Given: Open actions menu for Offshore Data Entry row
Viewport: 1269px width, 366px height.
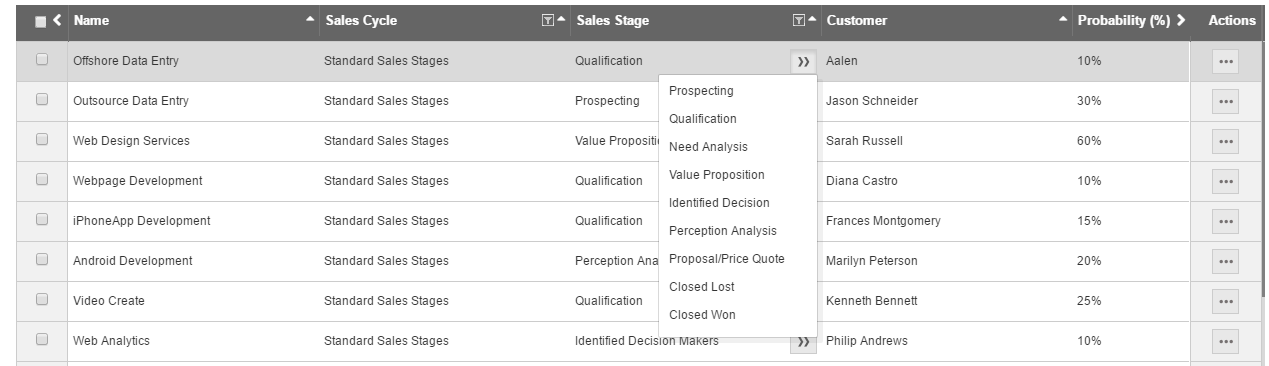Looking at the screenshot, I should 1225,61.
